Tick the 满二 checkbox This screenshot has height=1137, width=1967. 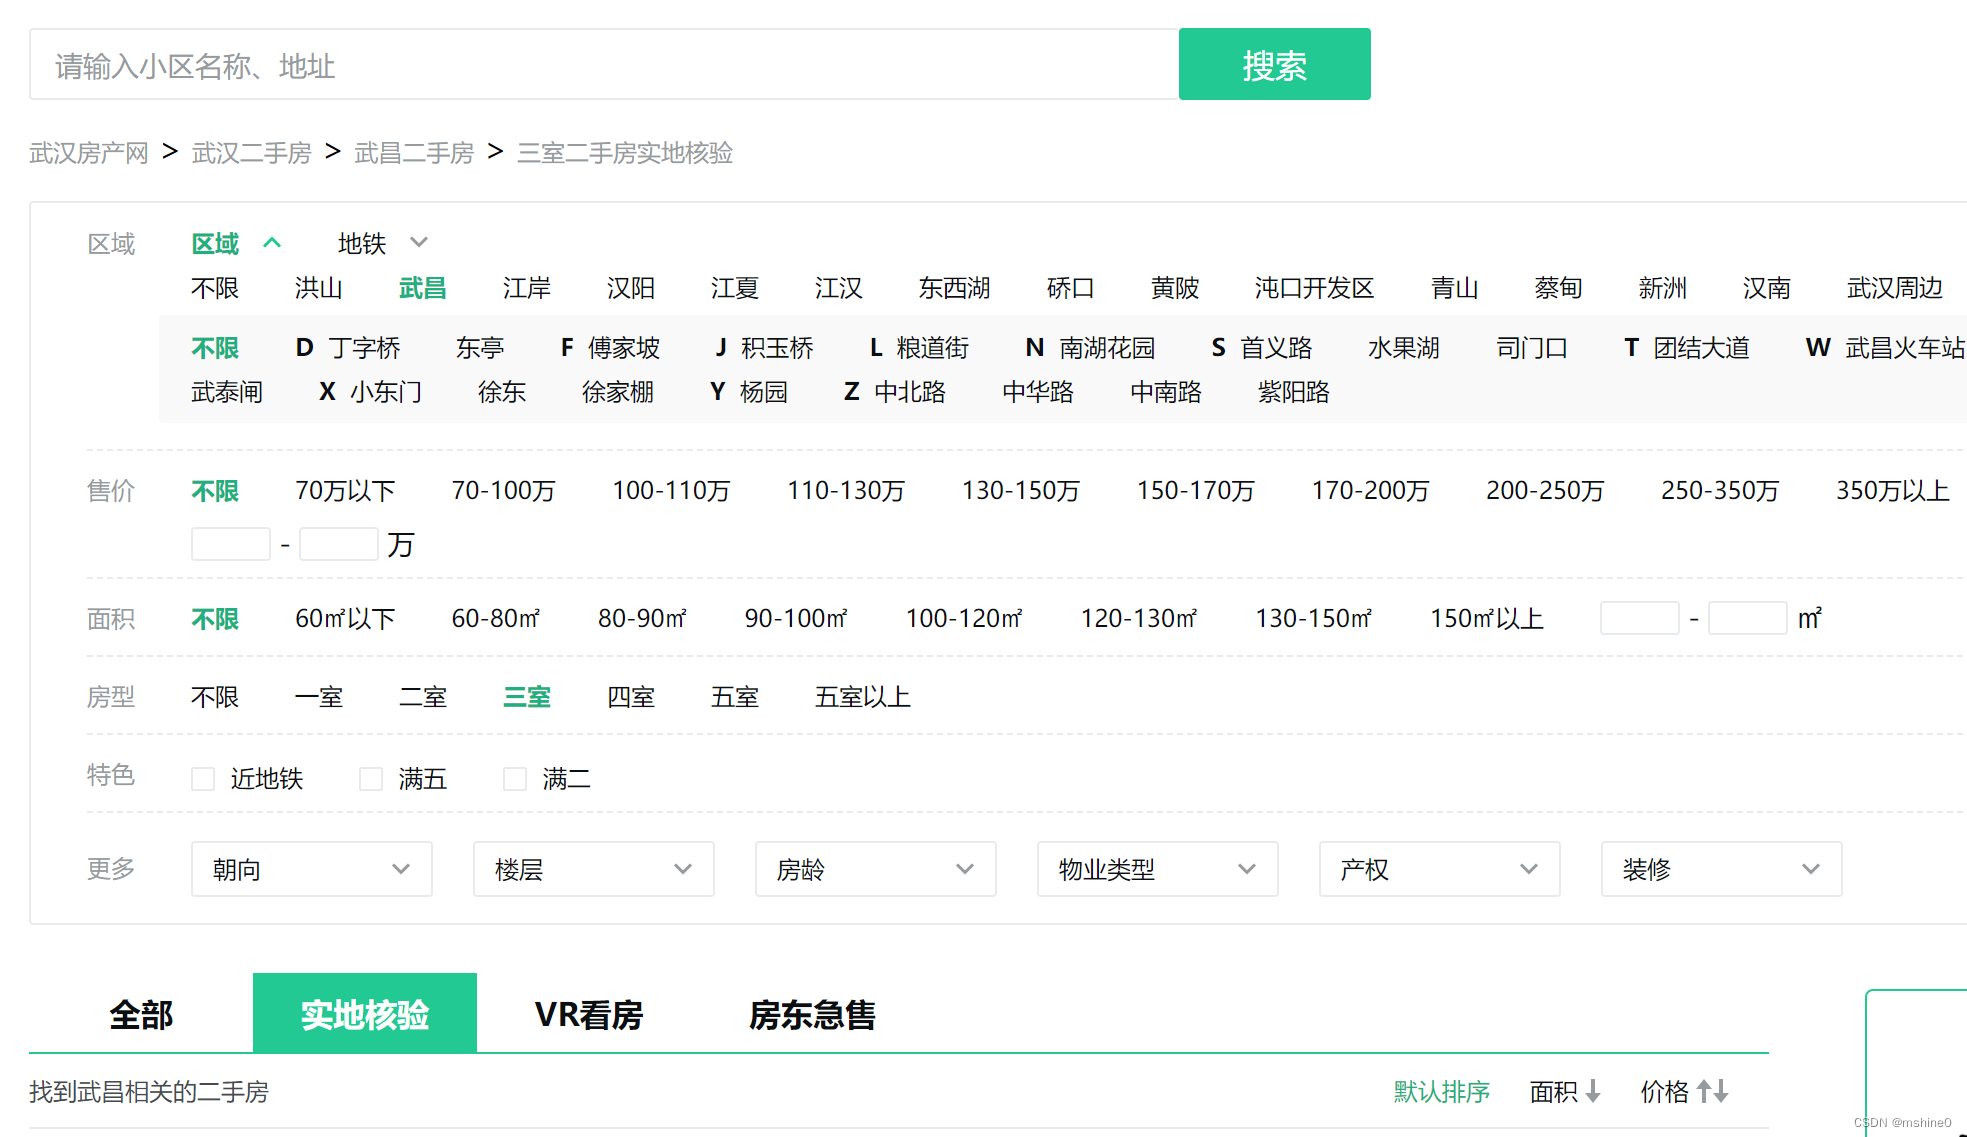coord(515,779)
